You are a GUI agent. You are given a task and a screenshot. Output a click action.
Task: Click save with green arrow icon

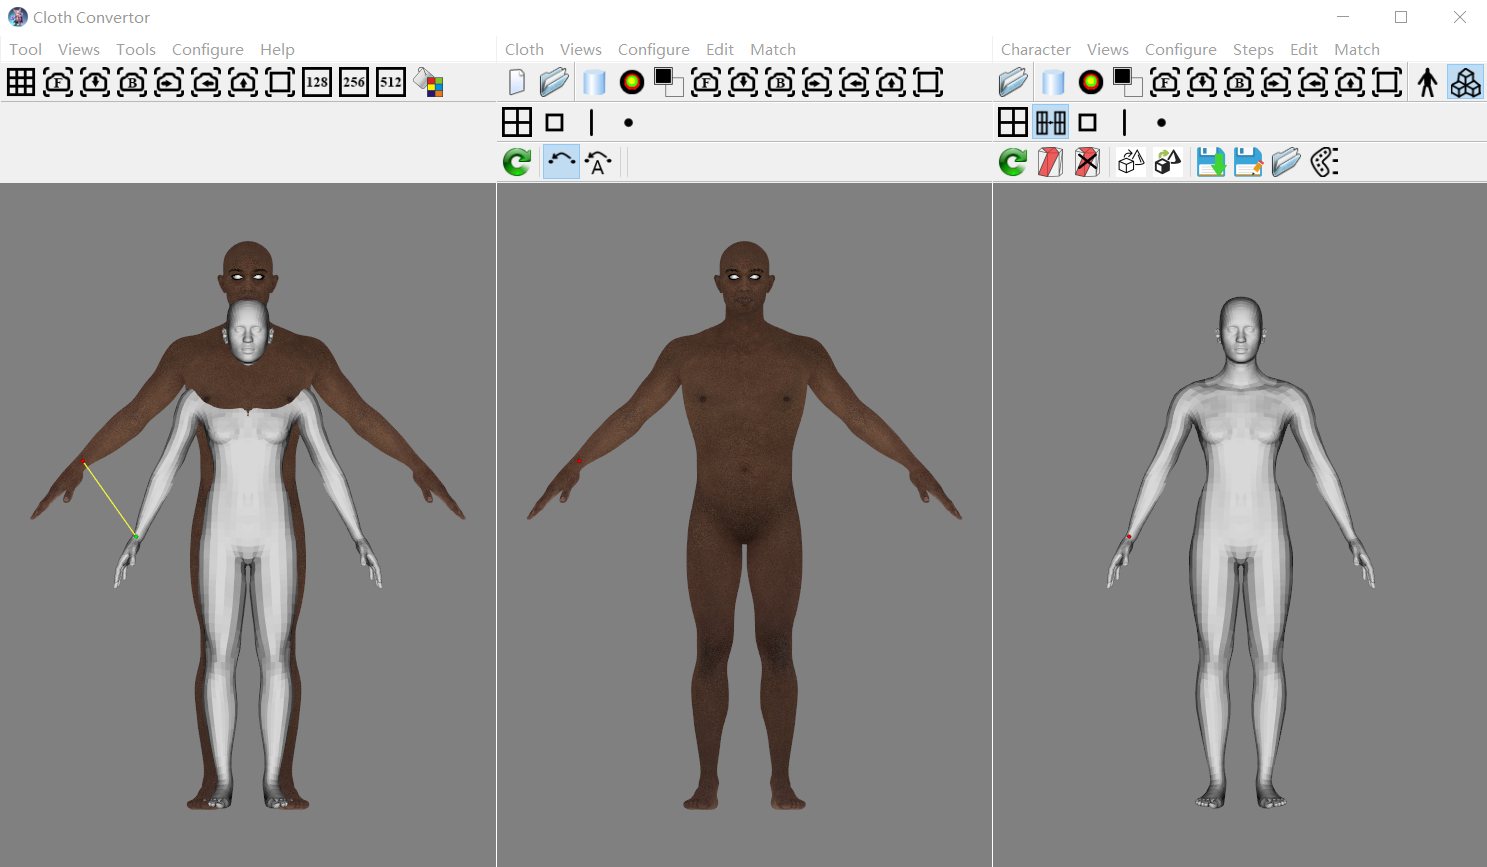1211,162
